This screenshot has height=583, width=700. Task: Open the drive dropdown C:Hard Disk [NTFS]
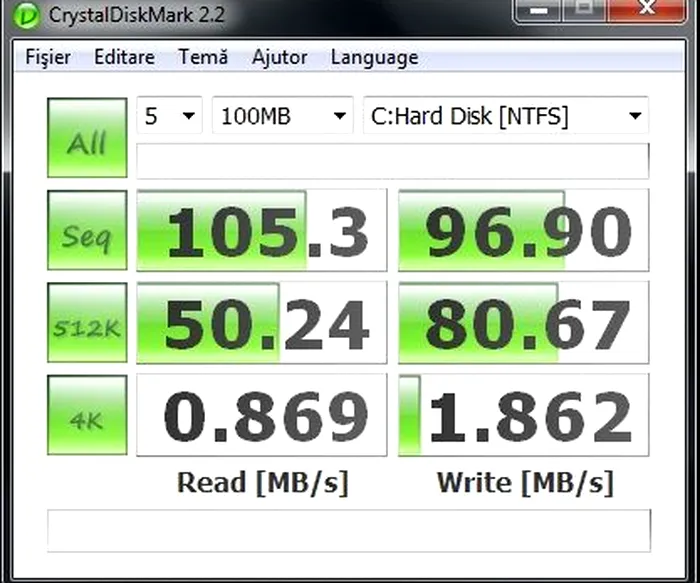pos(506,116)
